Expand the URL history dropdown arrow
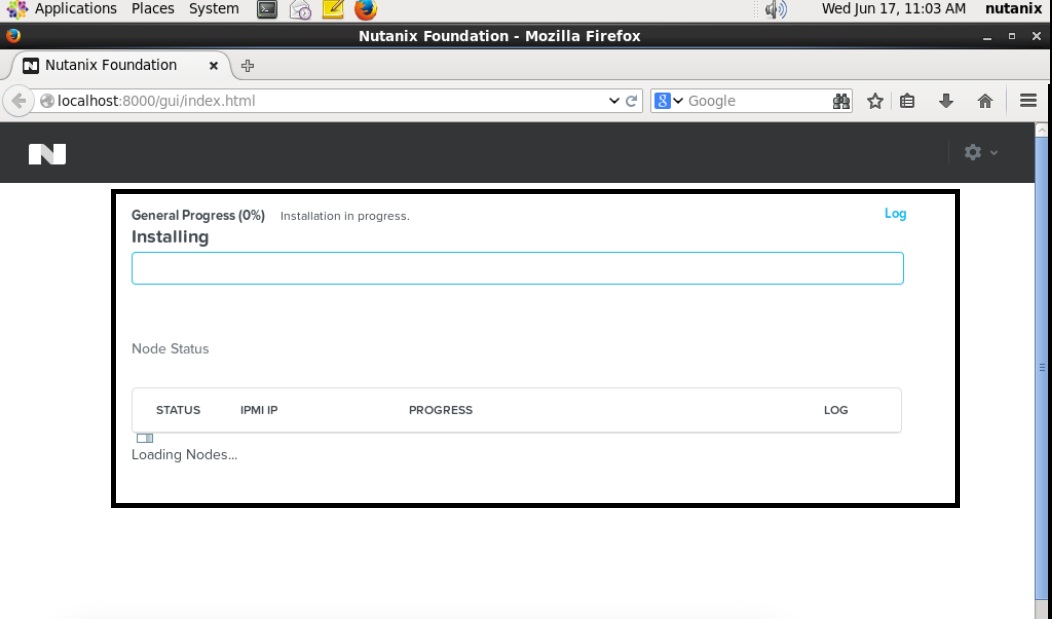Viewport: 1052px width, 619px height. tap(614, 101)
